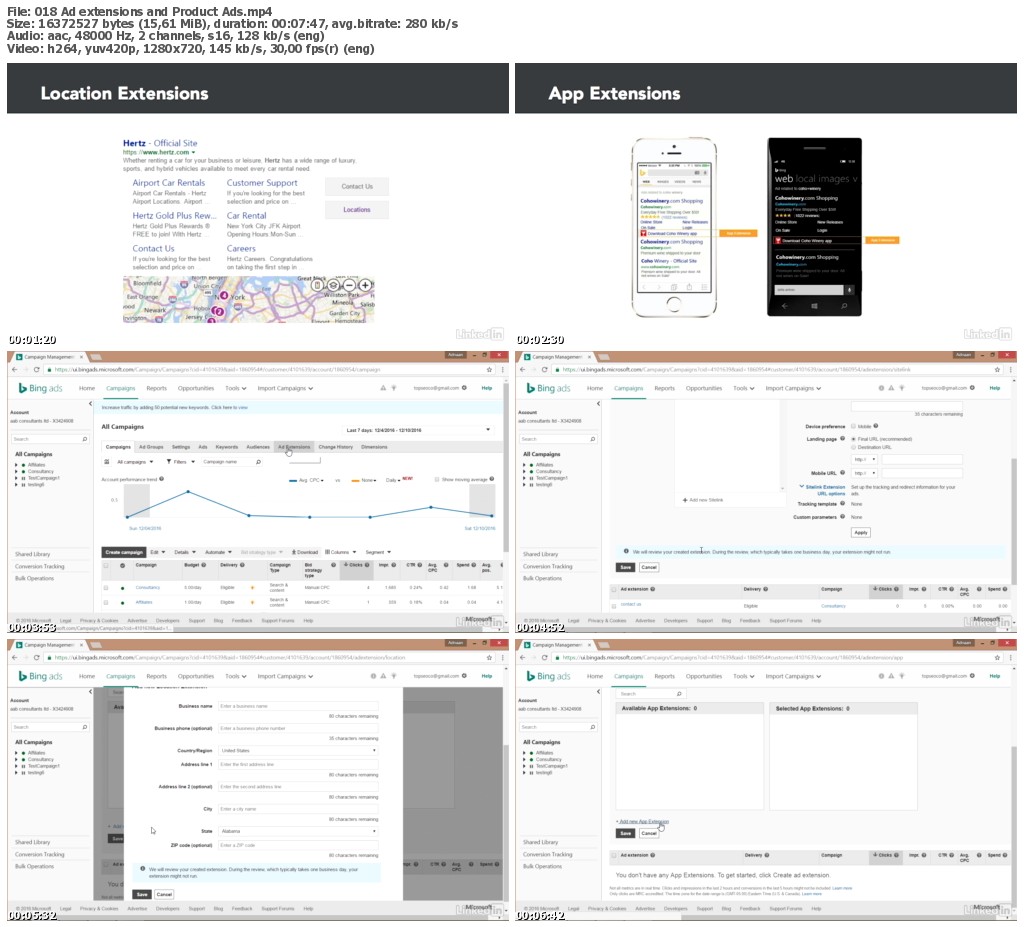Click Budget column help icon in 00:03:53 frame
The height and width of the screenshot is (927, 1024).
[x=204, y=565]
